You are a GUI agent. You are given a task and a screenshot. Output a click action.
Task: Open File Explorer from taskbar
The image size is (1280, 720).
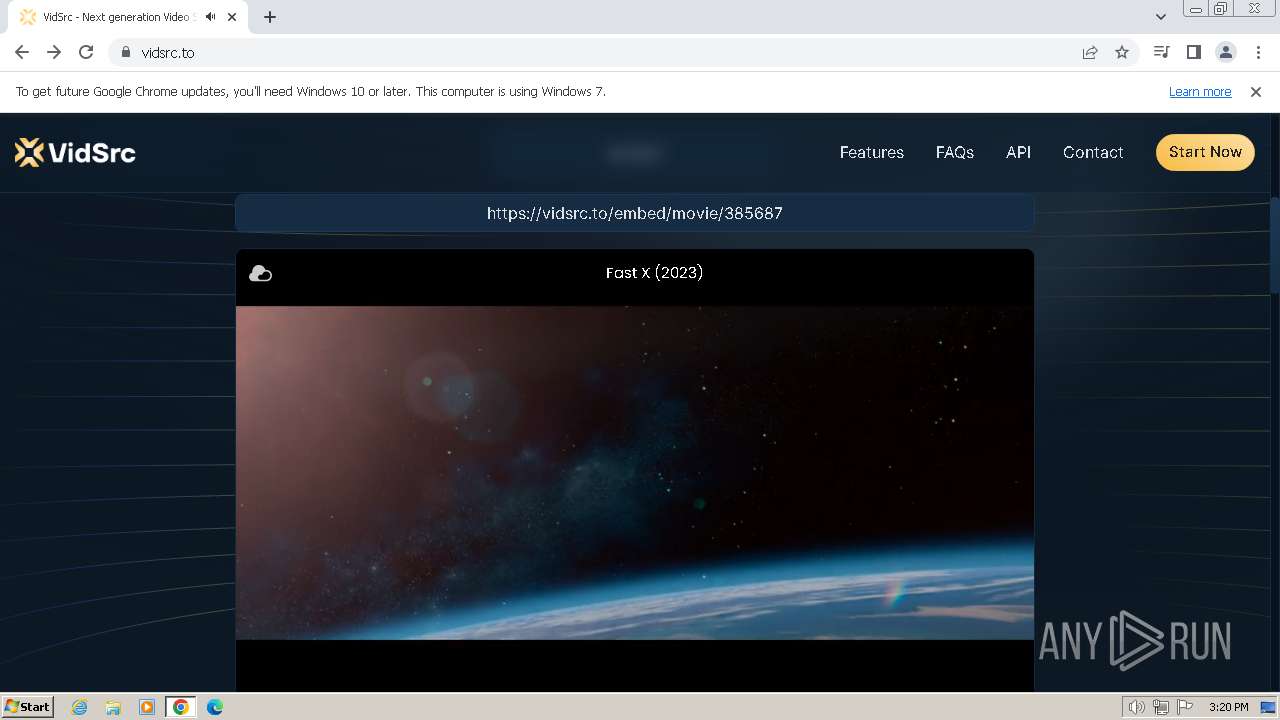[113, 707]
